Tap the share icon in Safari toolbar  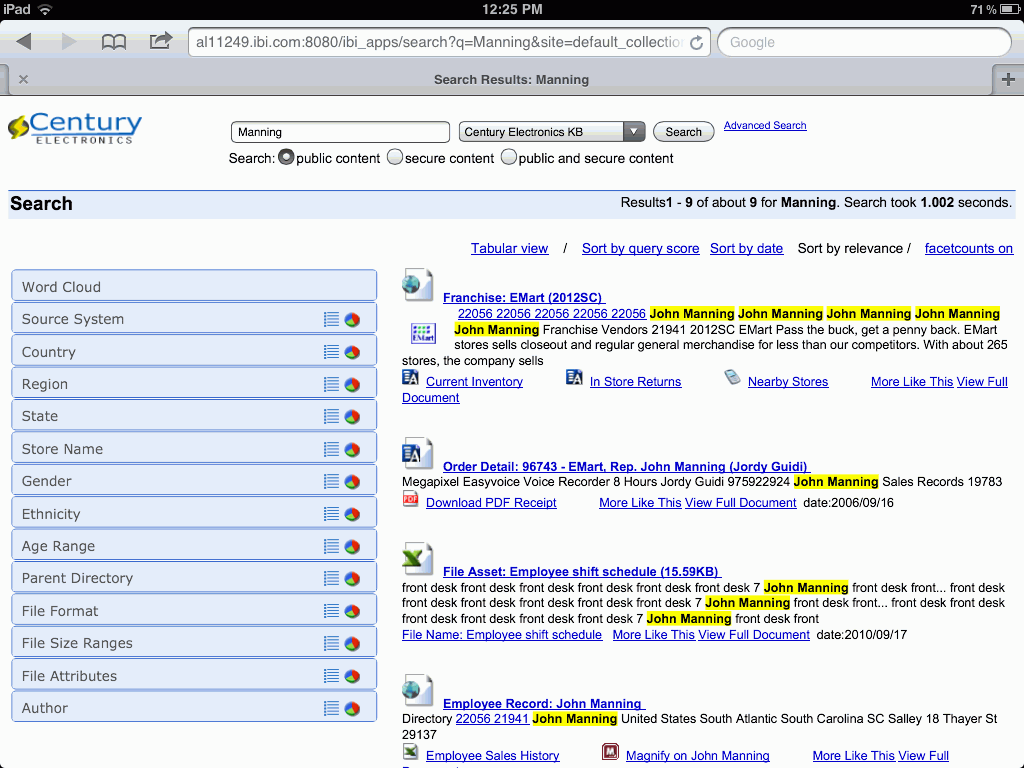tap(161, 41)
